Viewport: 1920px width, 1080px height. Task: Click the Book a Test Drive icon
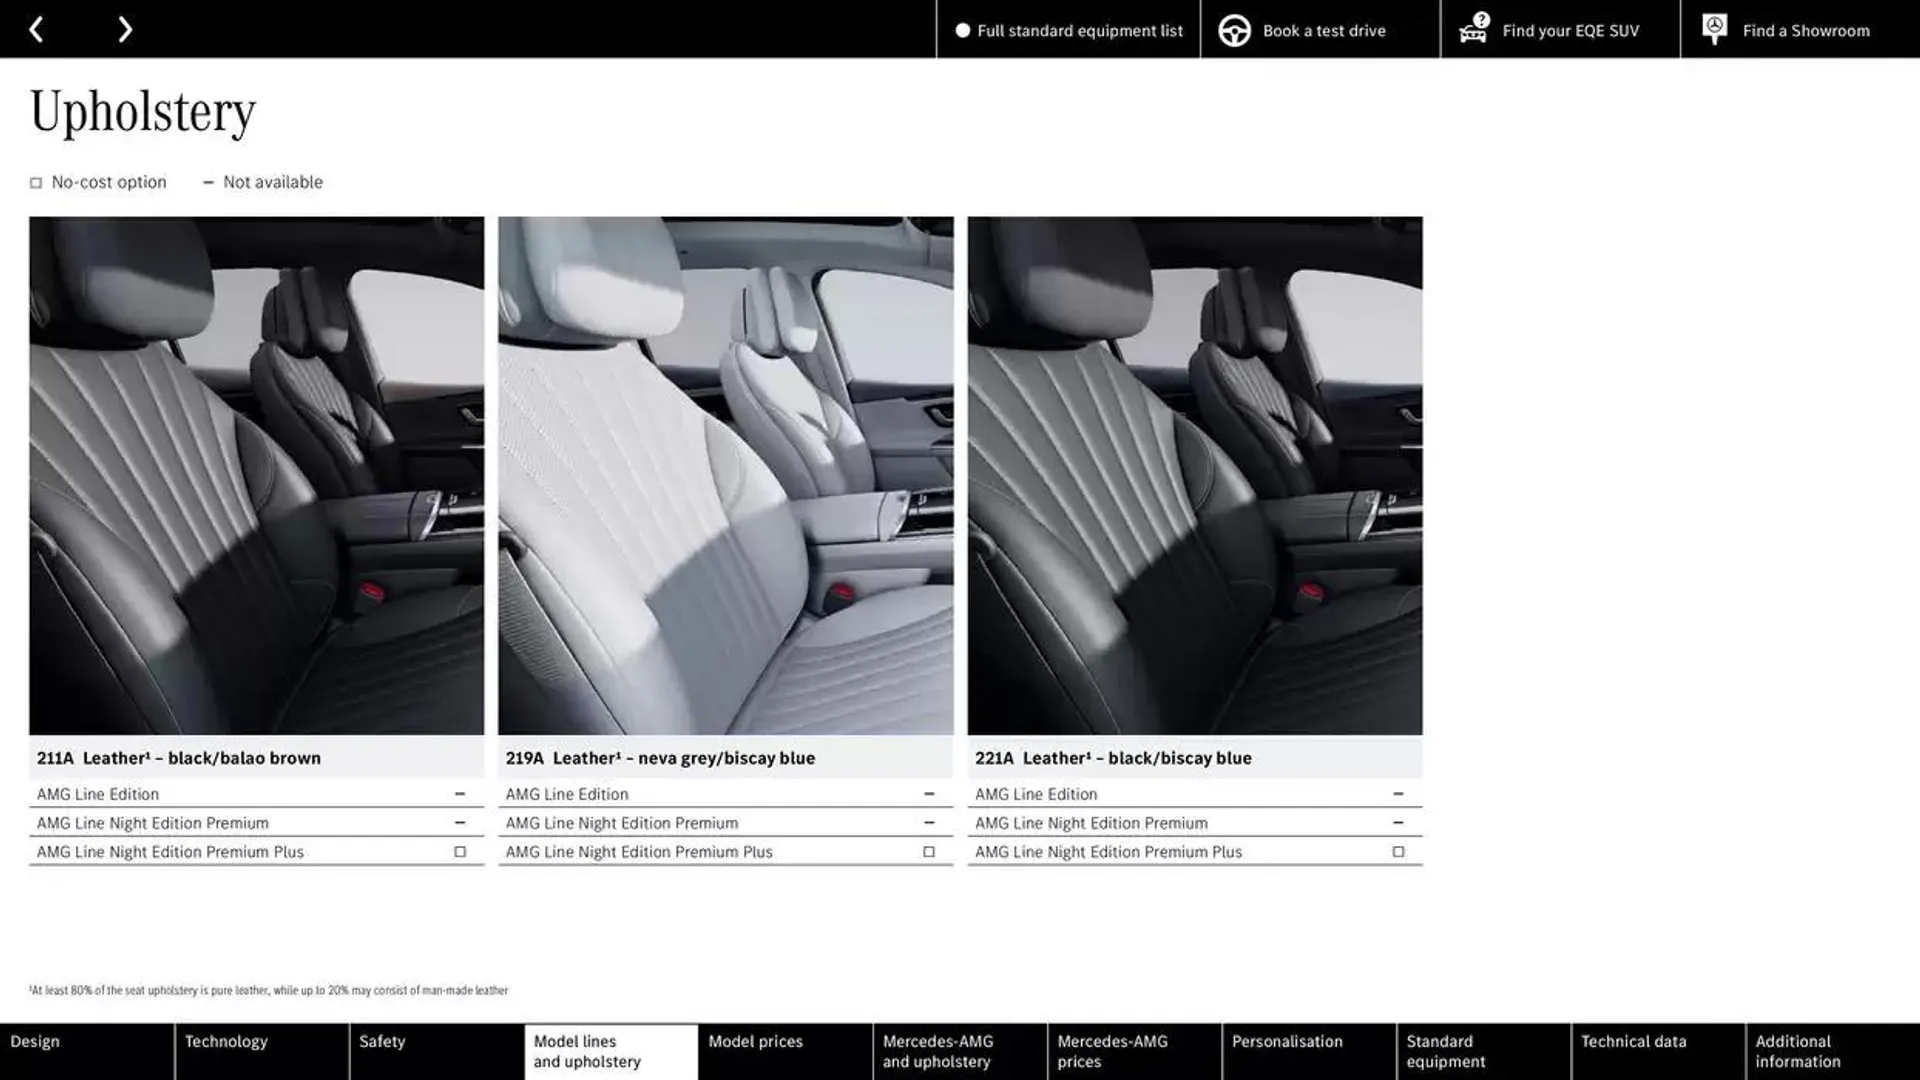coord(1233,29)
